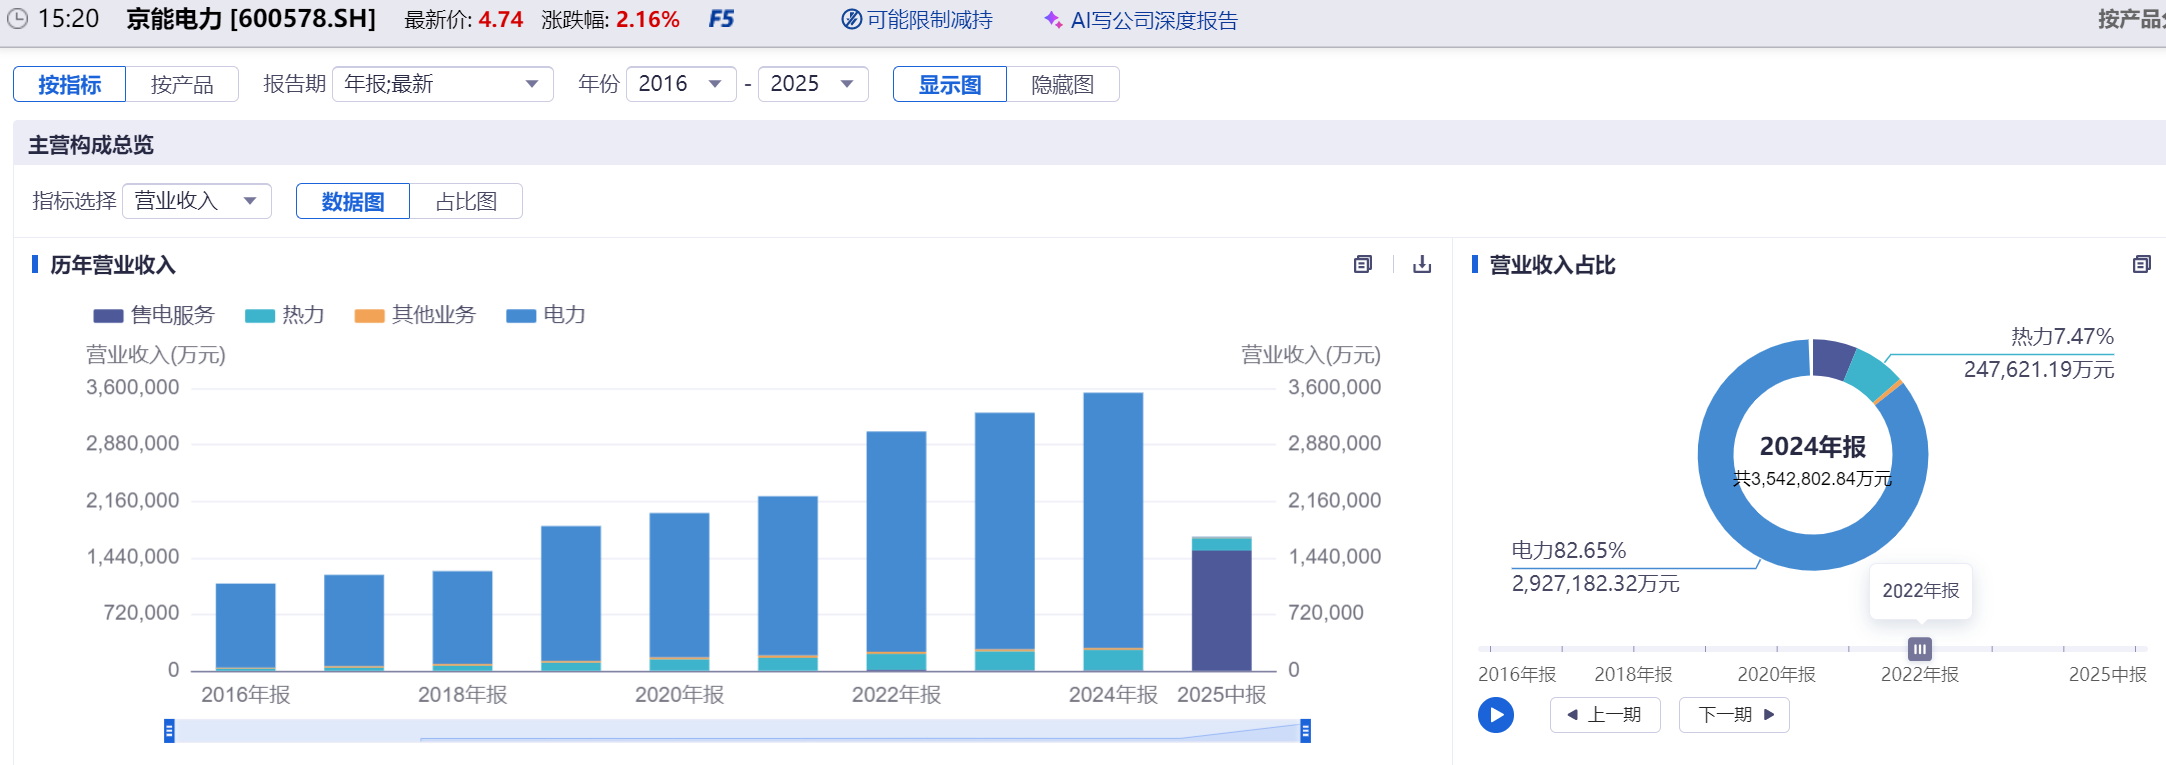Click the 下一期 button

pos(1734,714)
